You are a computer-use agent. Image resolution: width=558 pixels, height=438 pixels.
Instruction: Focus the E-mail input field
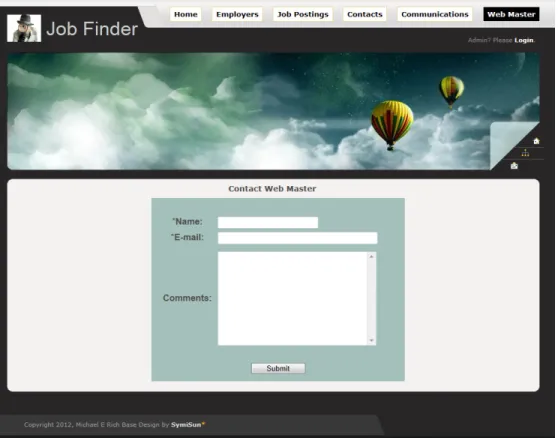(298, 238)
